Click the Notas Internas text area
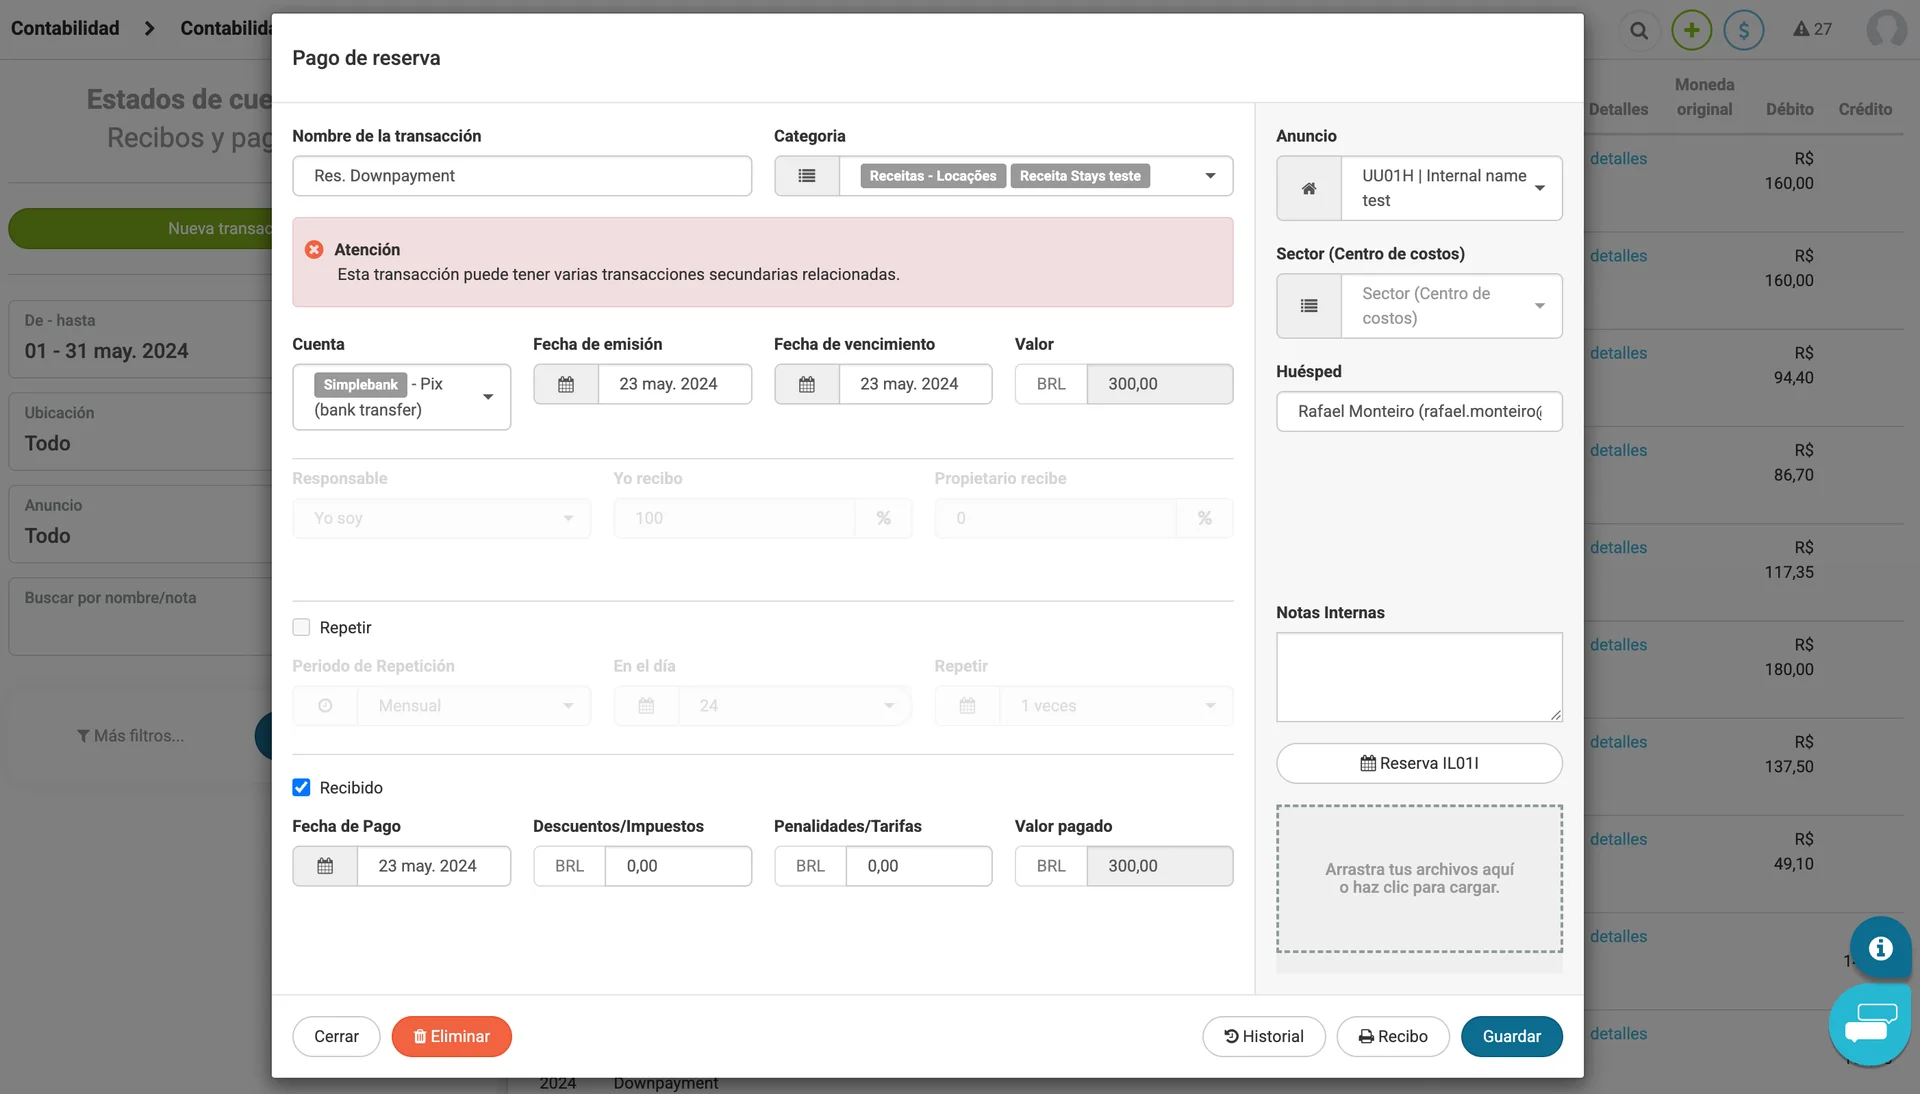1920x1094 pixels. pos(1418,676)
